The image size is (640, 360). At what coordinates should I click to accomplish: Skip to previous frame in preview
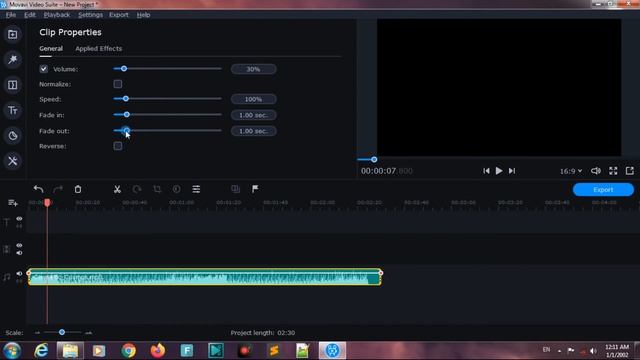tap(486, 171)
